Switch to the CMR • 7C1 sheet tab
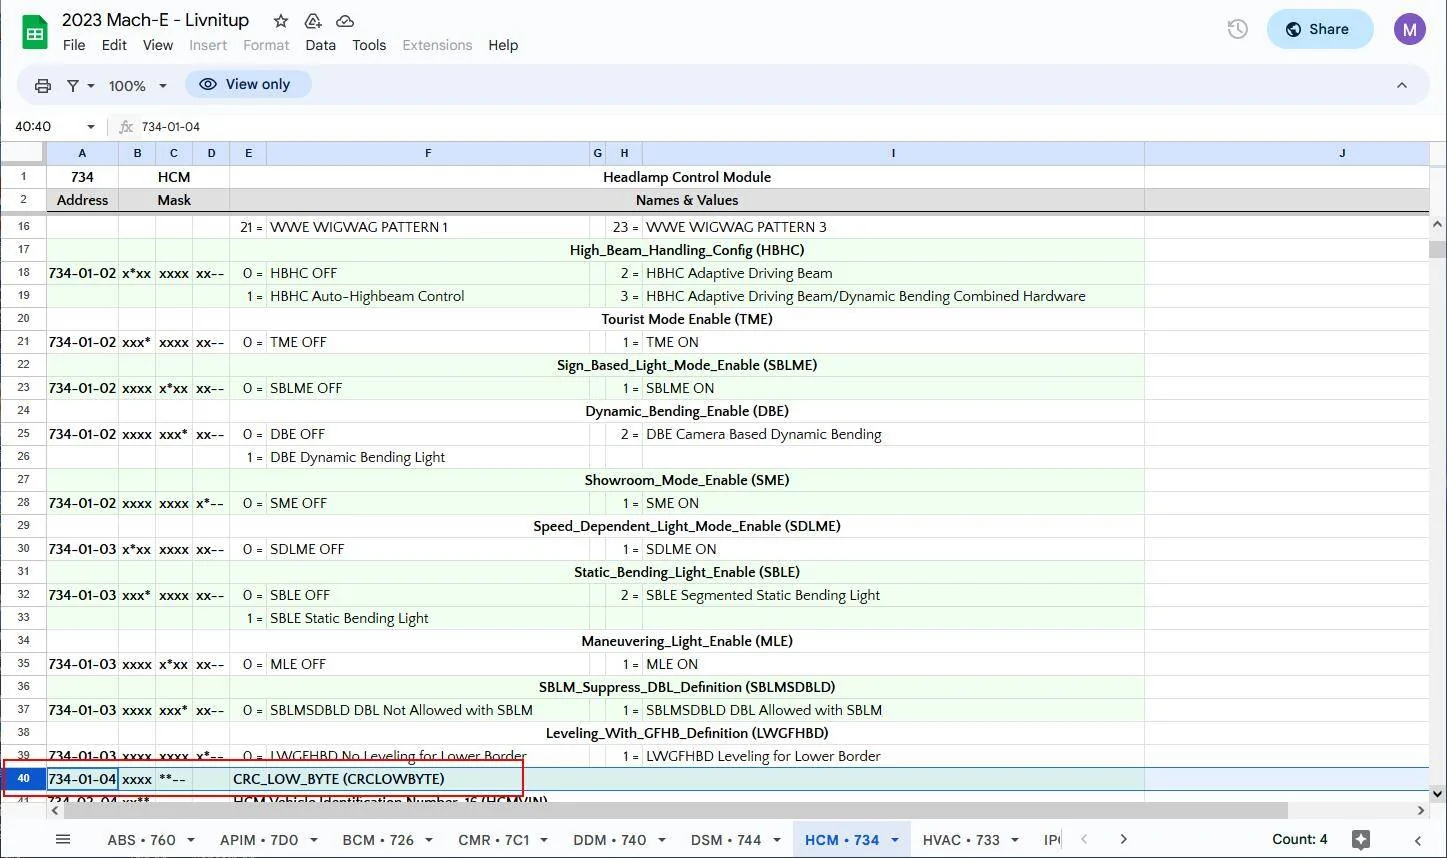The height and width of the screenshot is (858, 1447). pyautogui.click(x=494, y=840)
